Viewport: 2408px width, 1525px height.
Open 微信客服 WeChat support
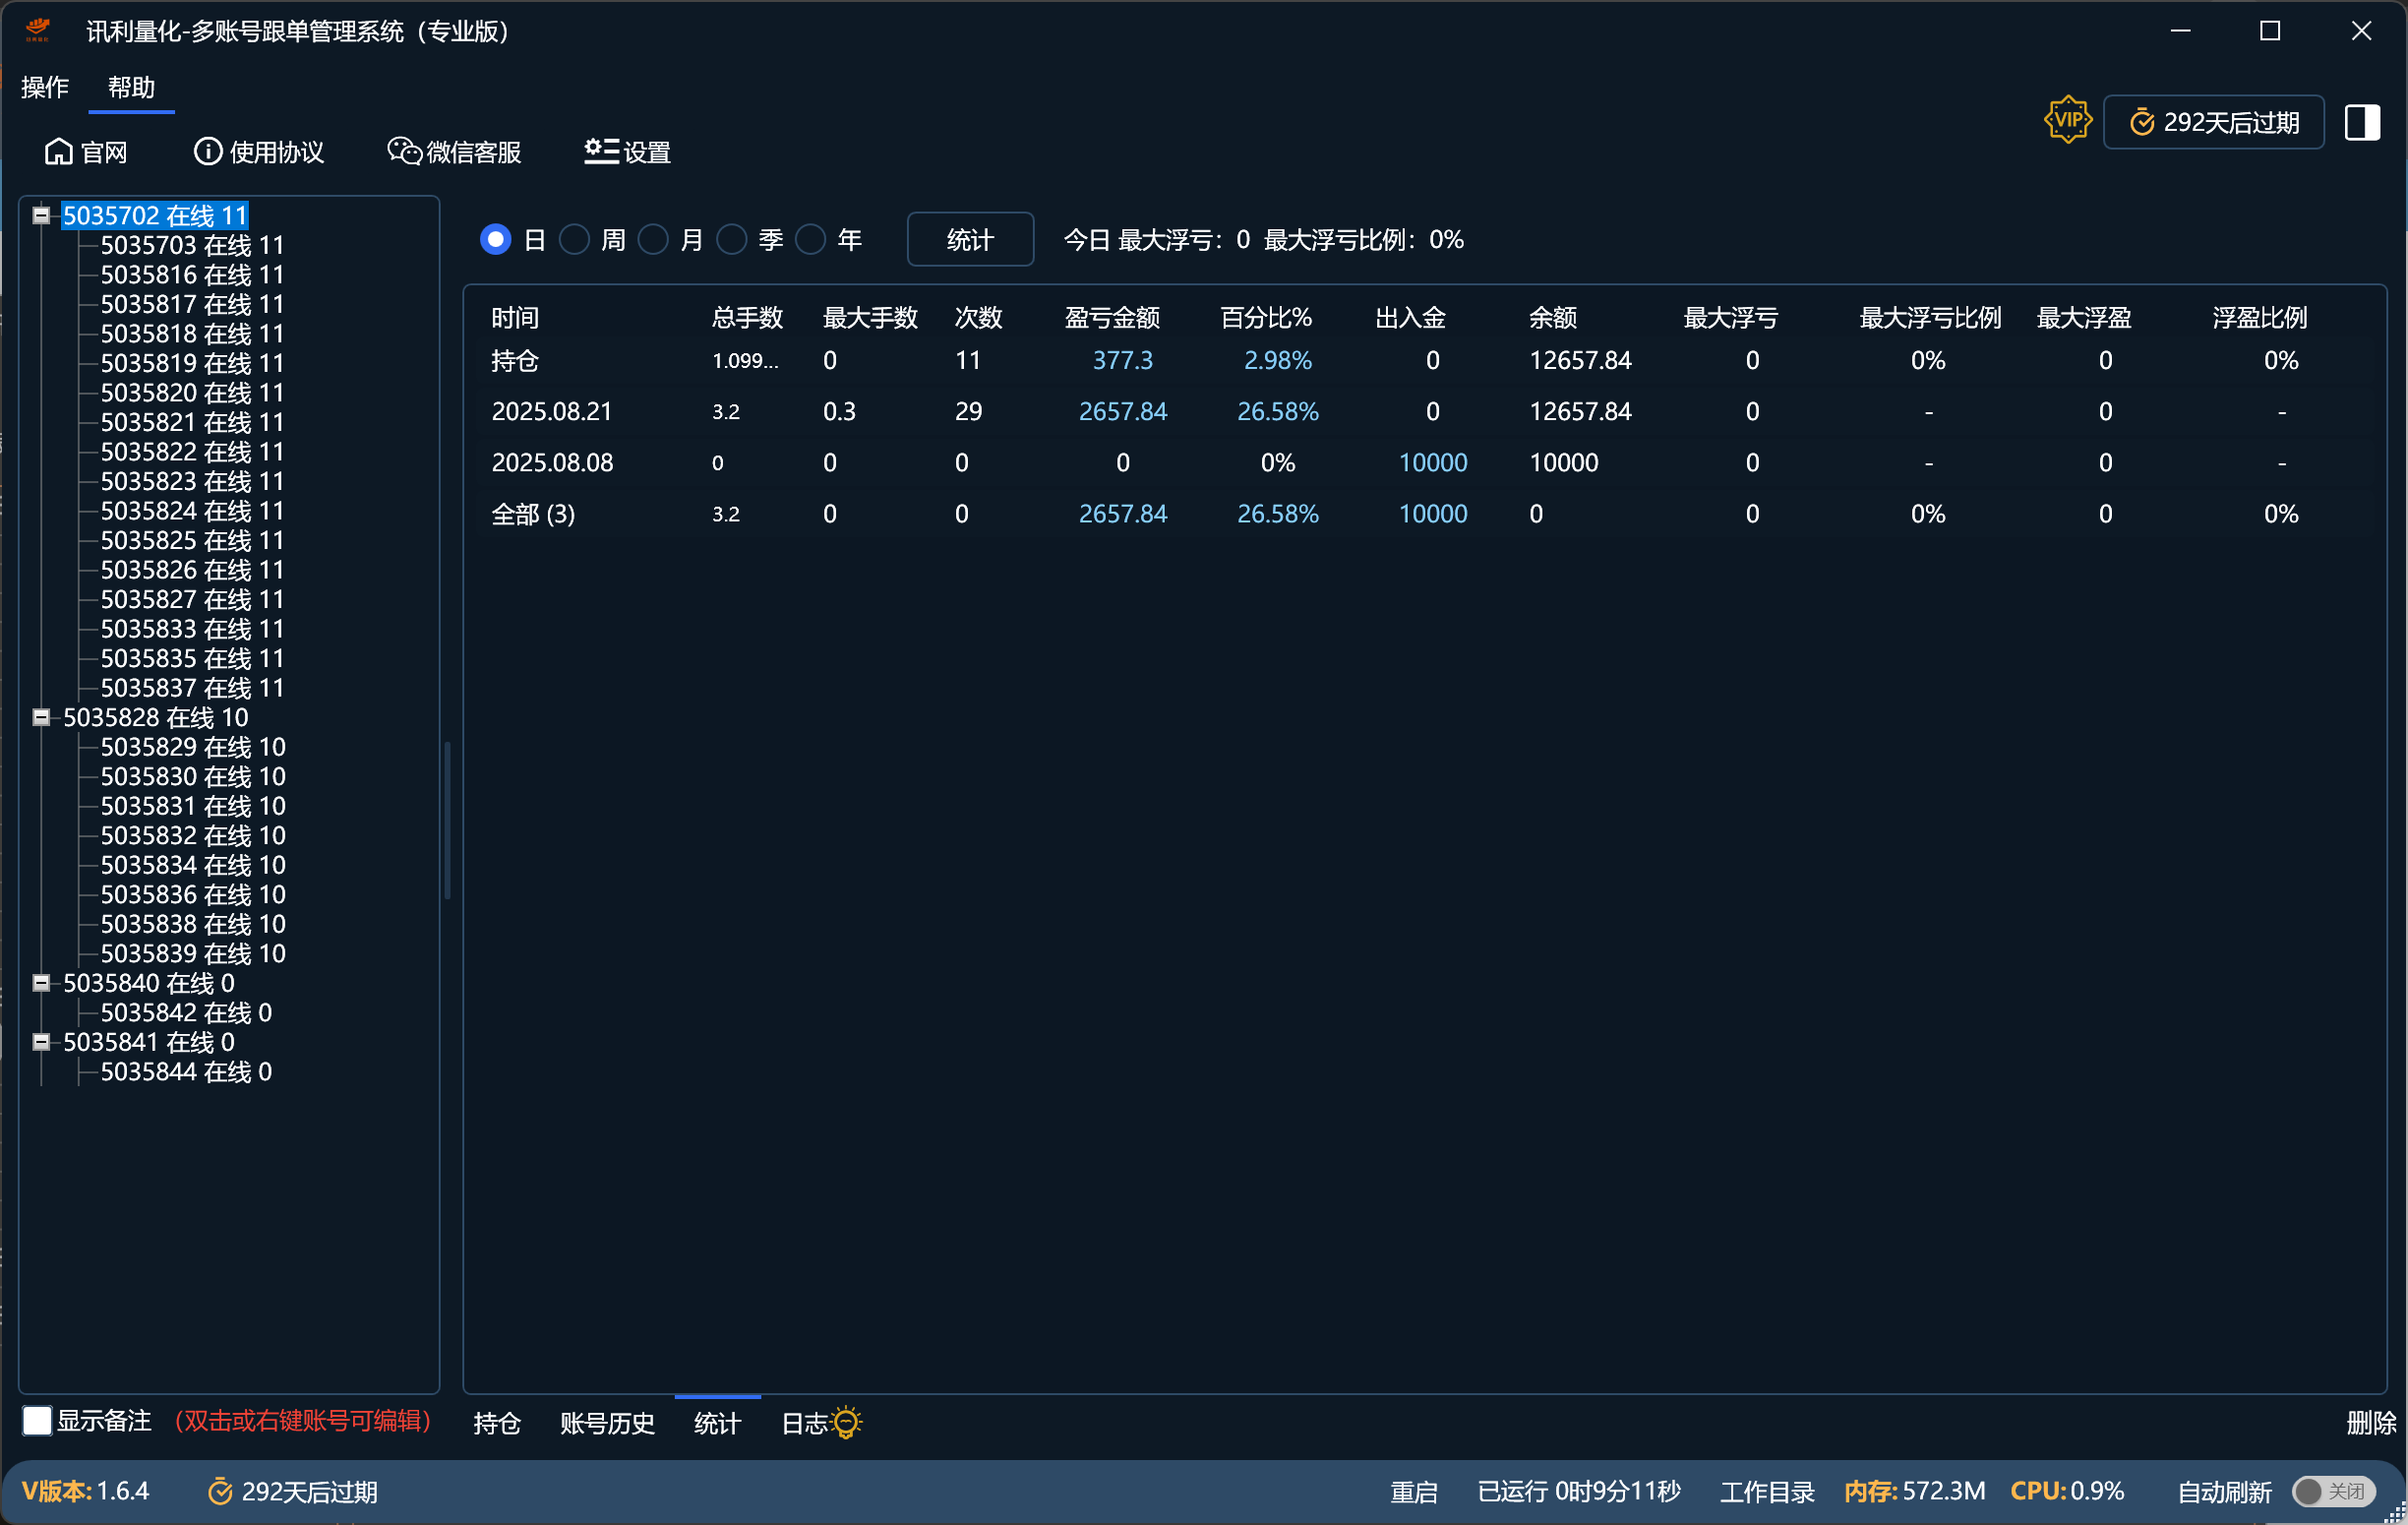click(402, 151)
